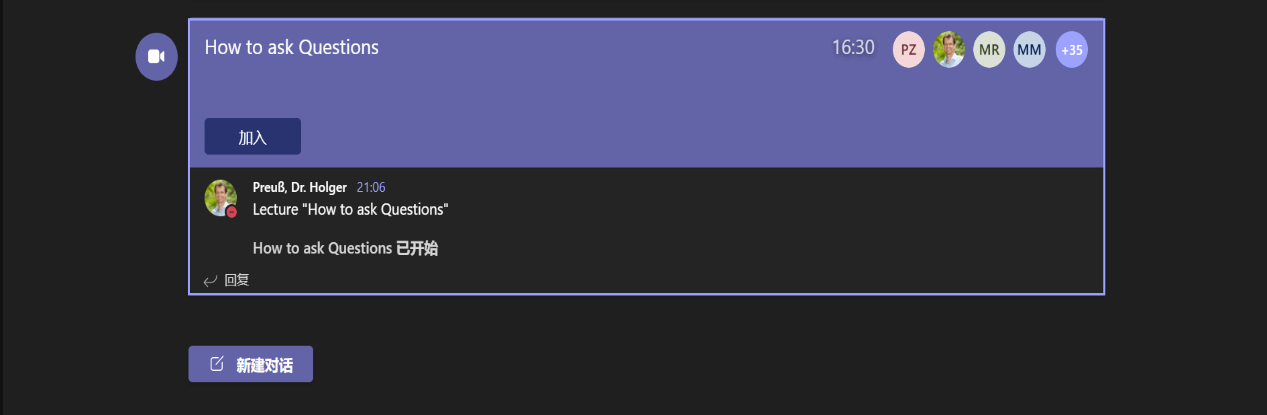
Task: Select the photo avatar among meeting participants
Action: [x=949, y=49]
